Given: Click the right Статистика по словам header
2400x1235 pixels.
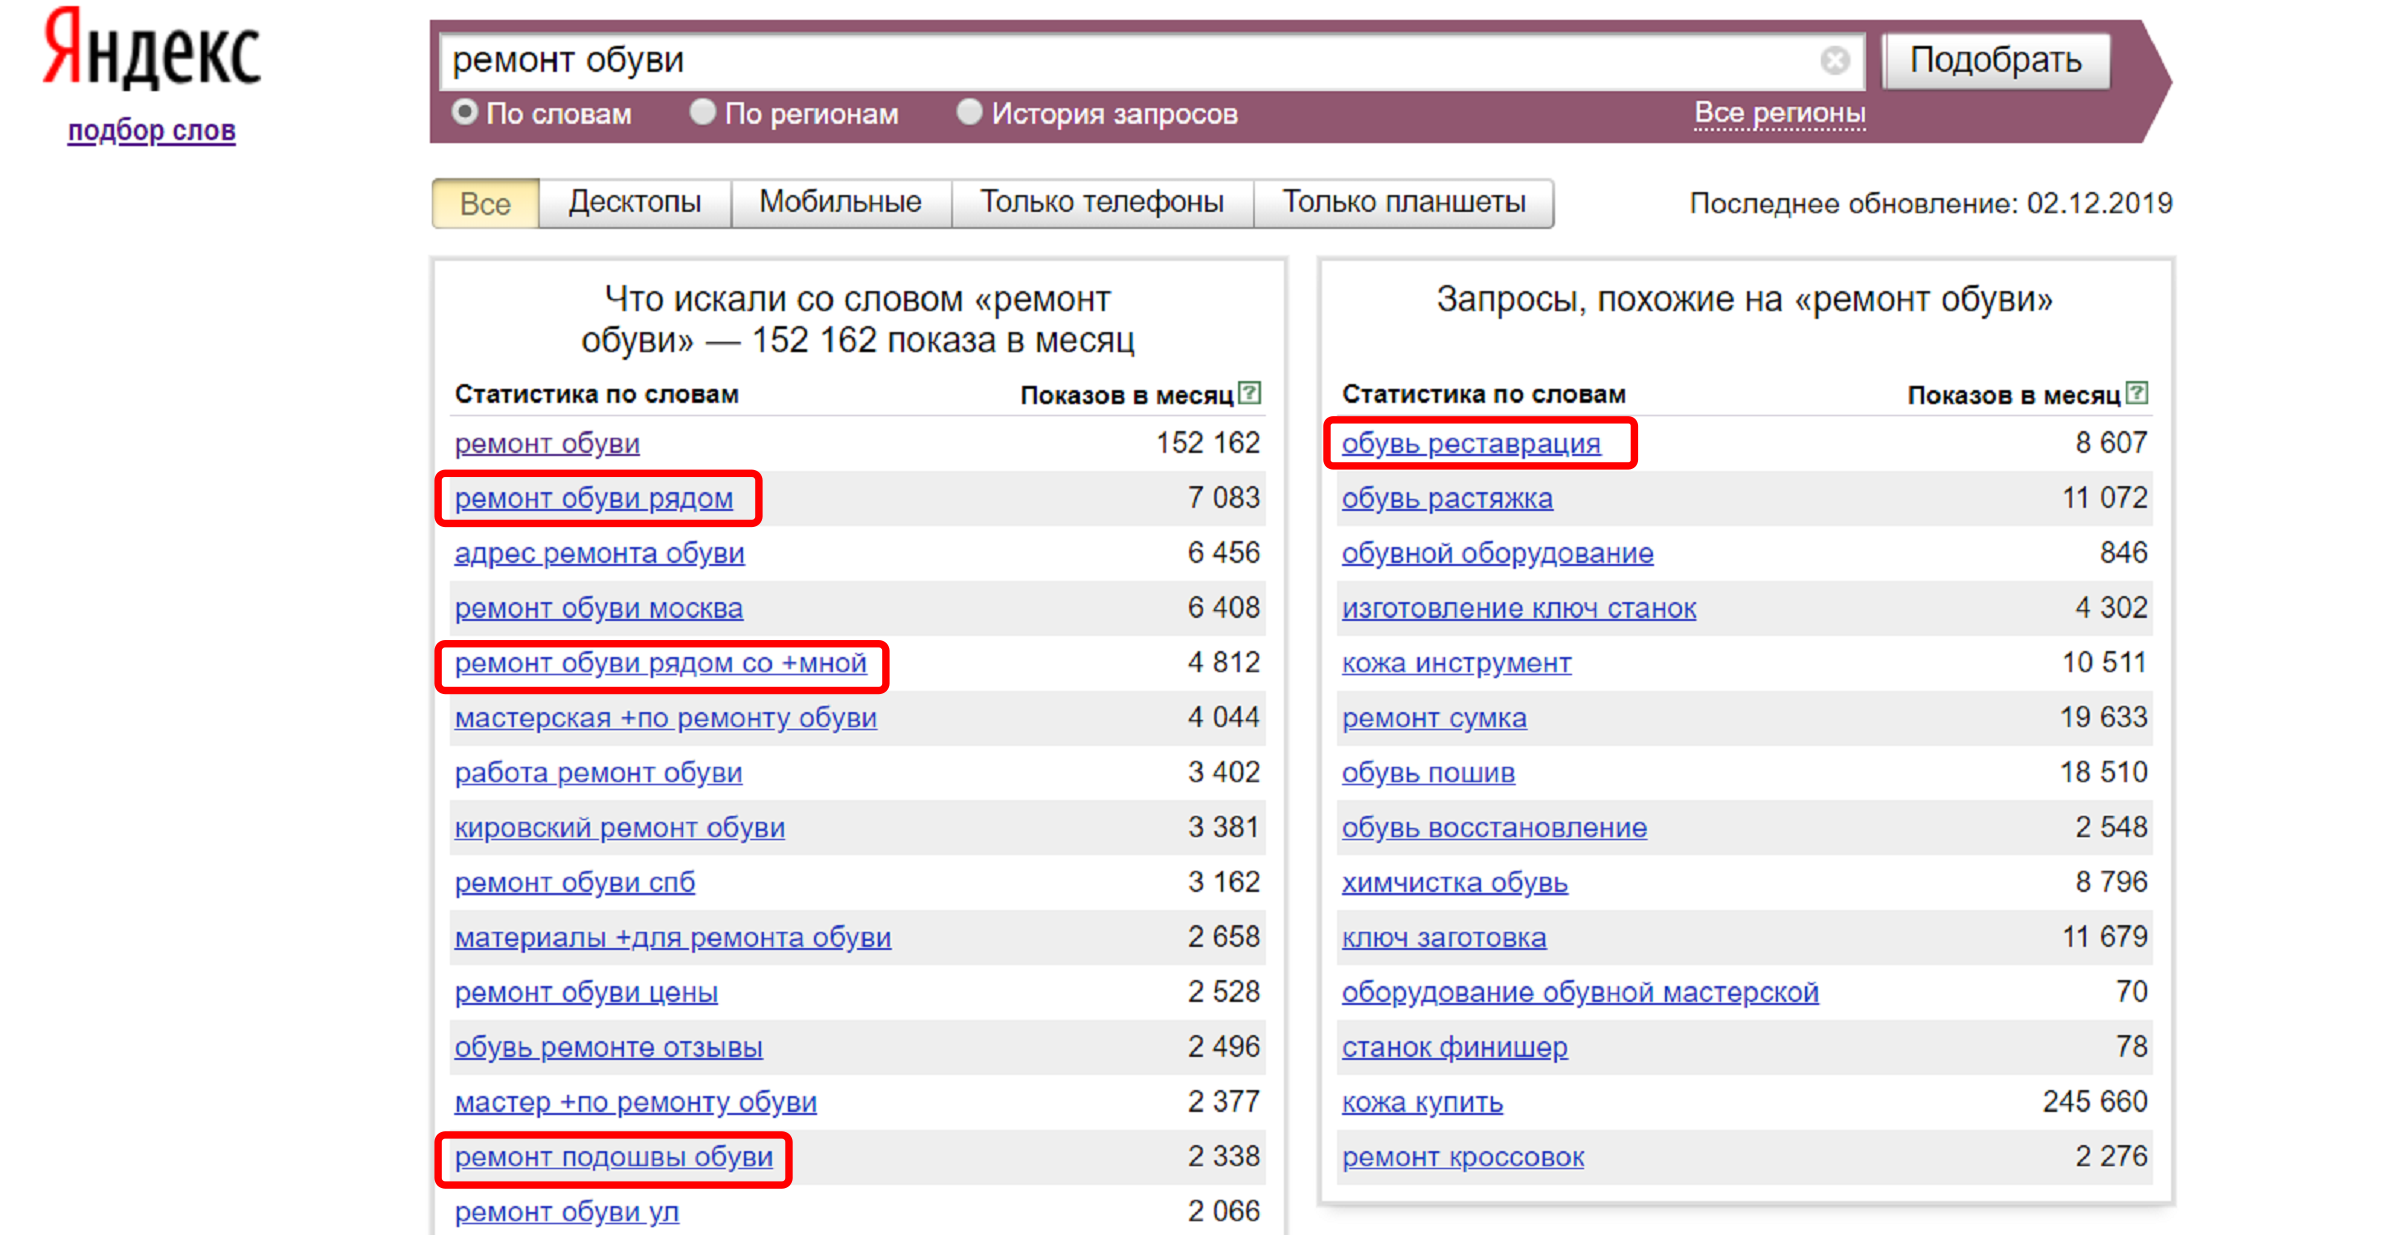Looking at the screenshot, I should point(1484,394).
